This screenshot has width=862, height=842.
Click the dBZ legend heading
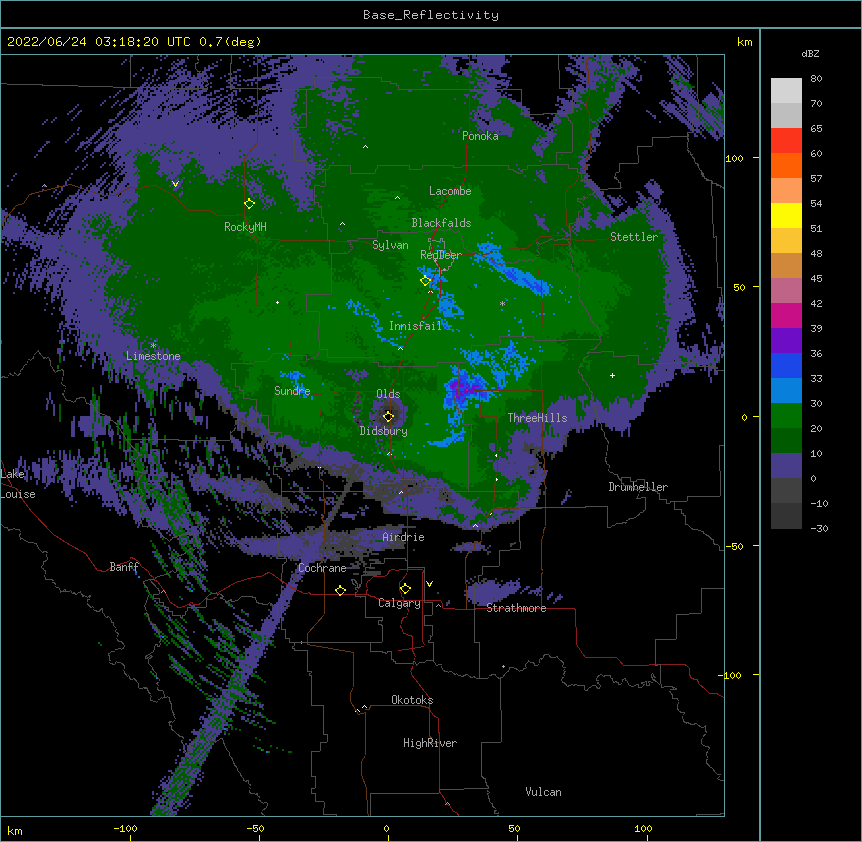point(810,53)
